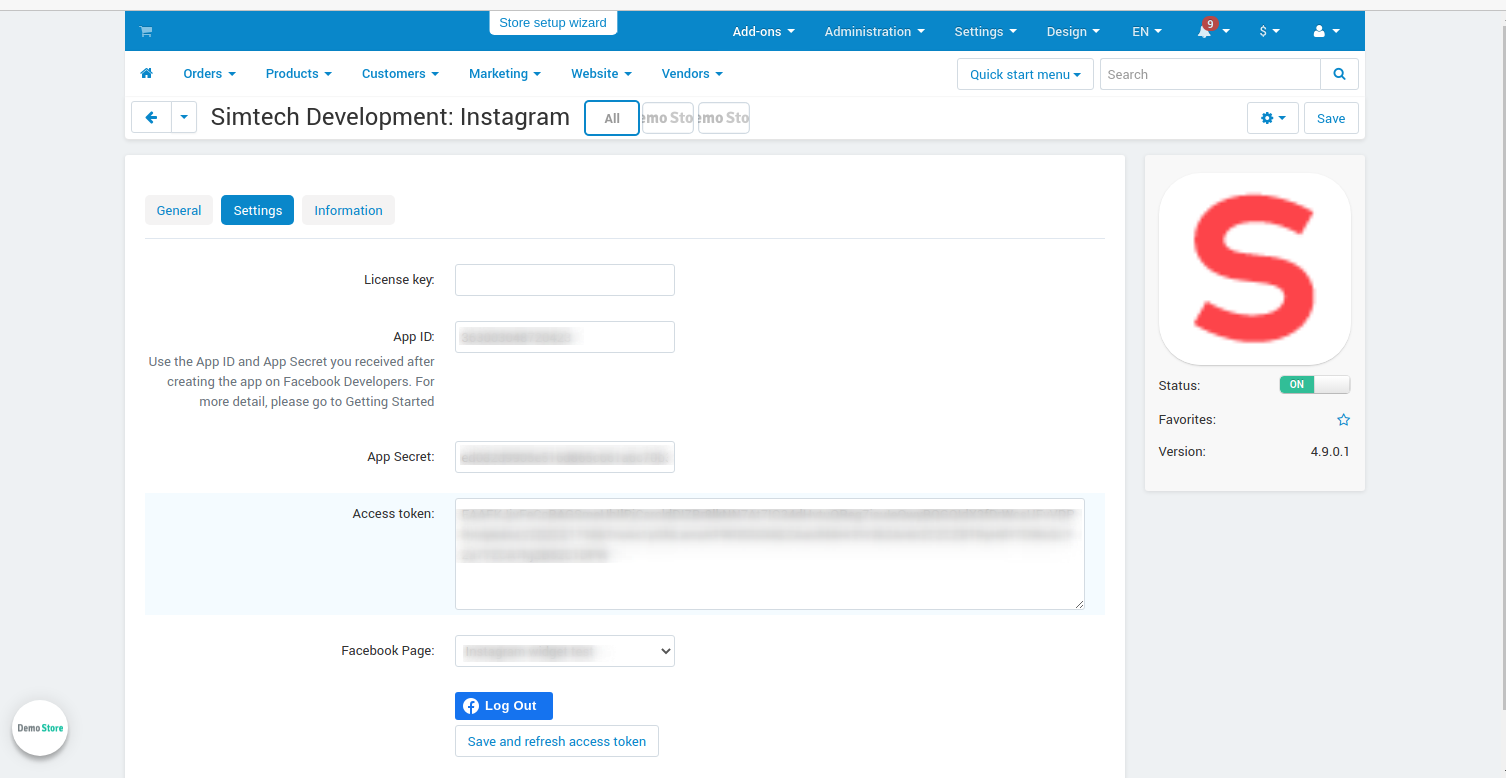The height and width of the screenshot is (778, 1506).
Task: Open the Orders menu
Action: pos(210,74)
